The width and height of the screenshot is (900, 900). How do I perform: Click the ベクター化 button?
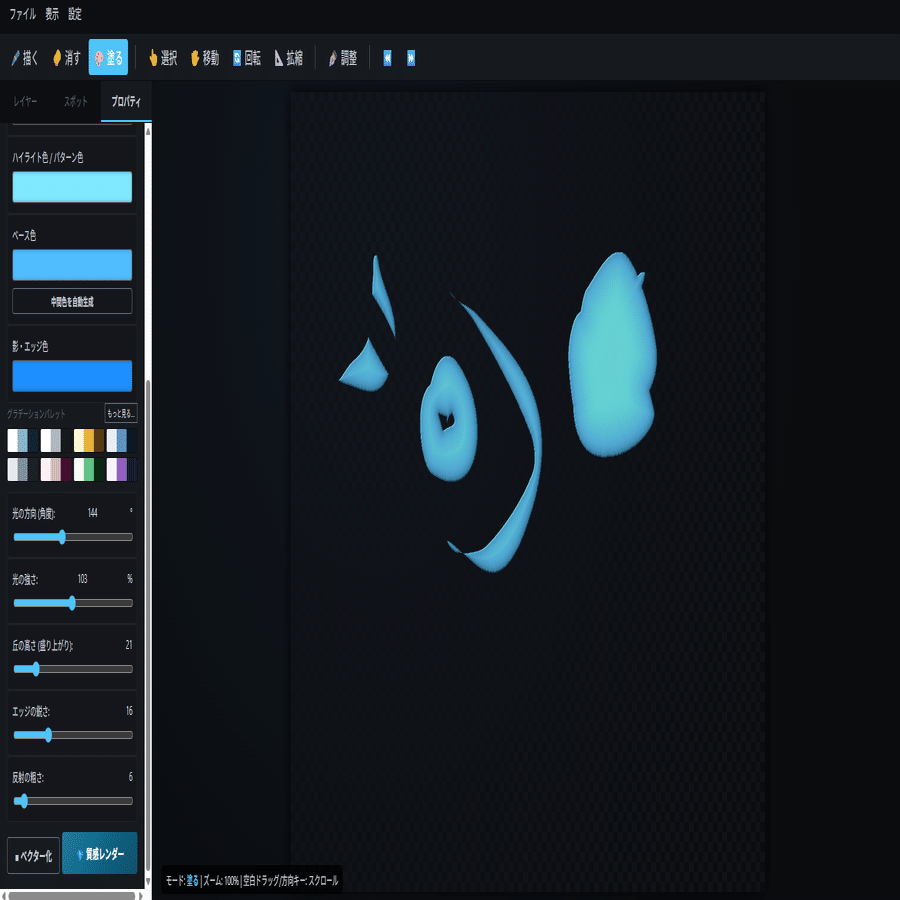point(33,856)
